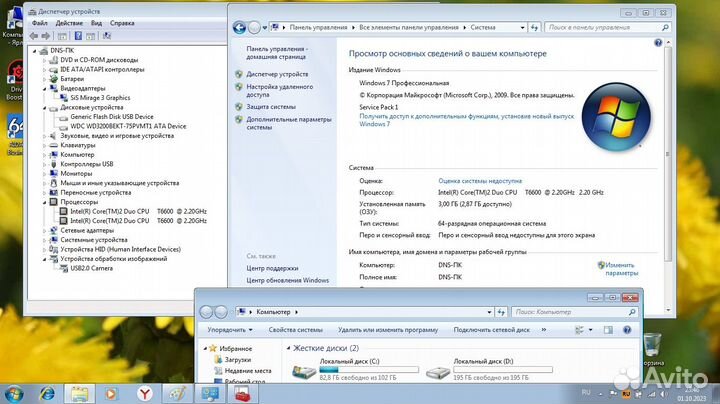Open Windows Media Player from taskbar
The height and width of the screenshot is (404, 720).
point(111,394)
